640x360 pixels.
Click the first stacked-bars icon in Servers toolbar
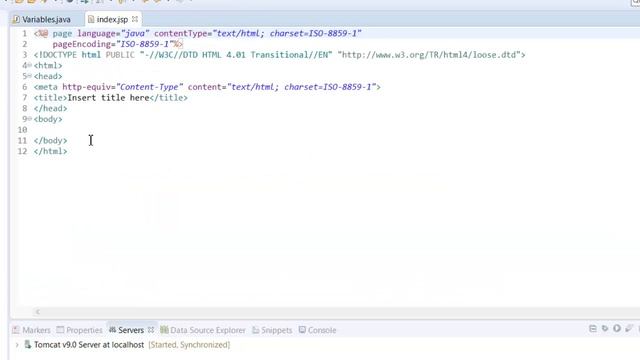pos(593,329)
